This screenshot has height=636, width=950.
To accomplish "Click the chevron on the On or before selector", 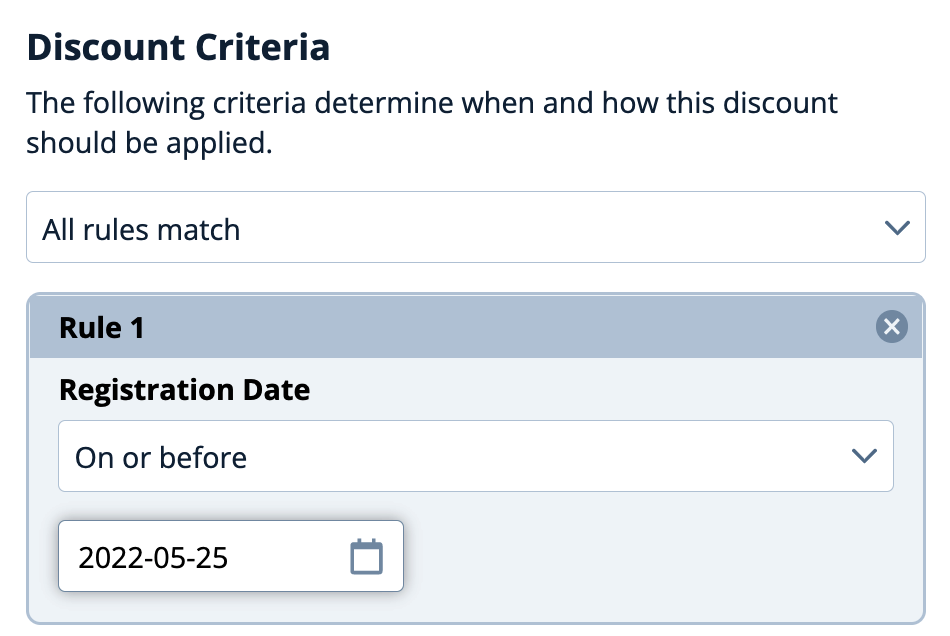I will coord(862,456).
